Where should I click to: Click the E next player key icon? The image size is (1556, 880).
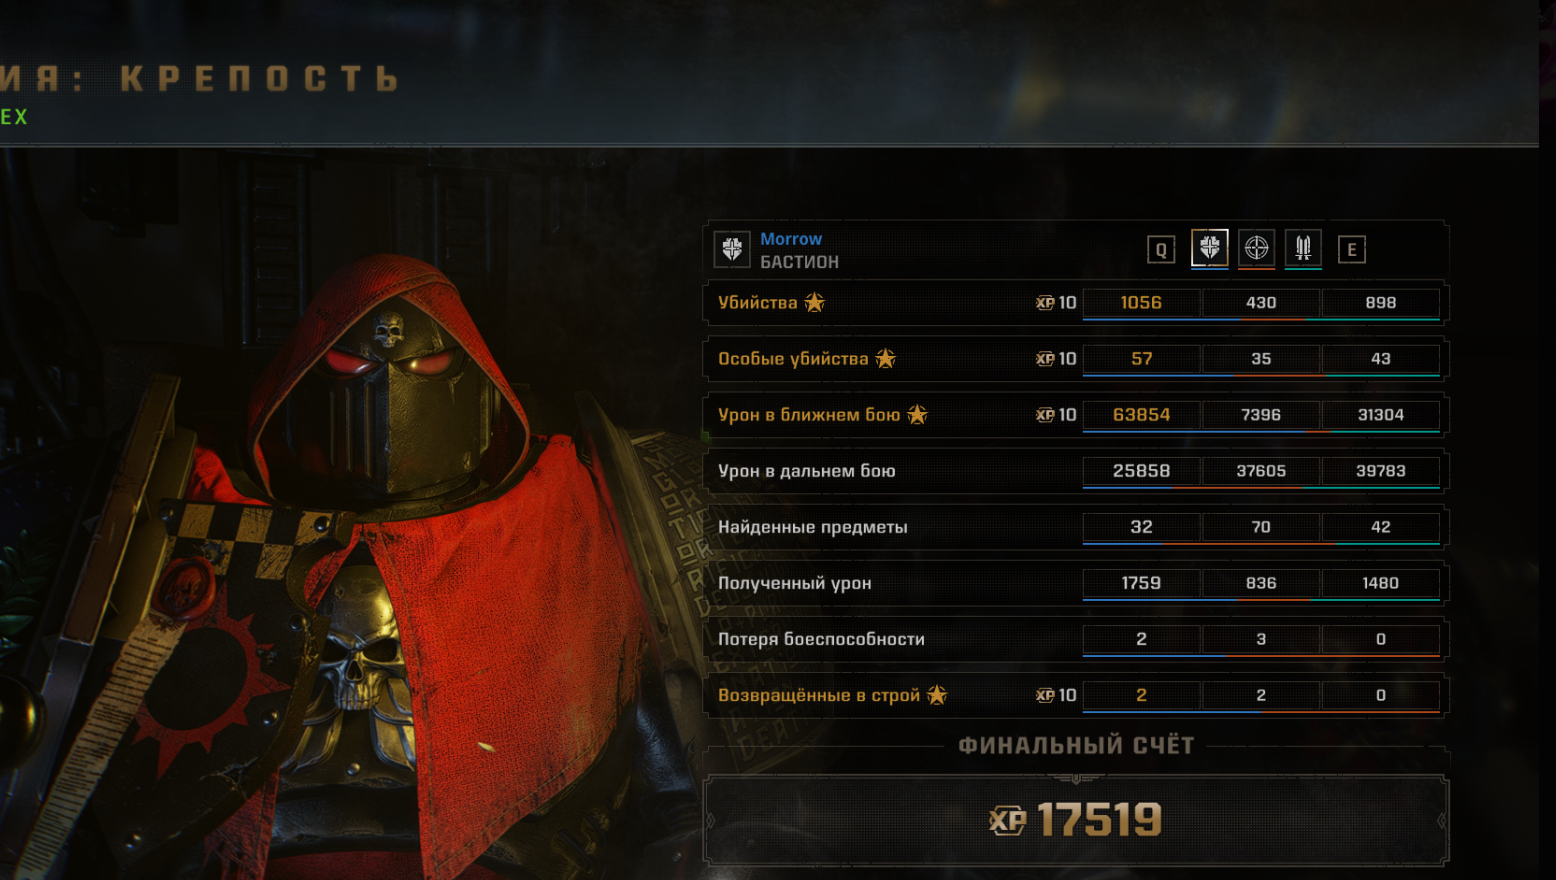(1352, 250)
